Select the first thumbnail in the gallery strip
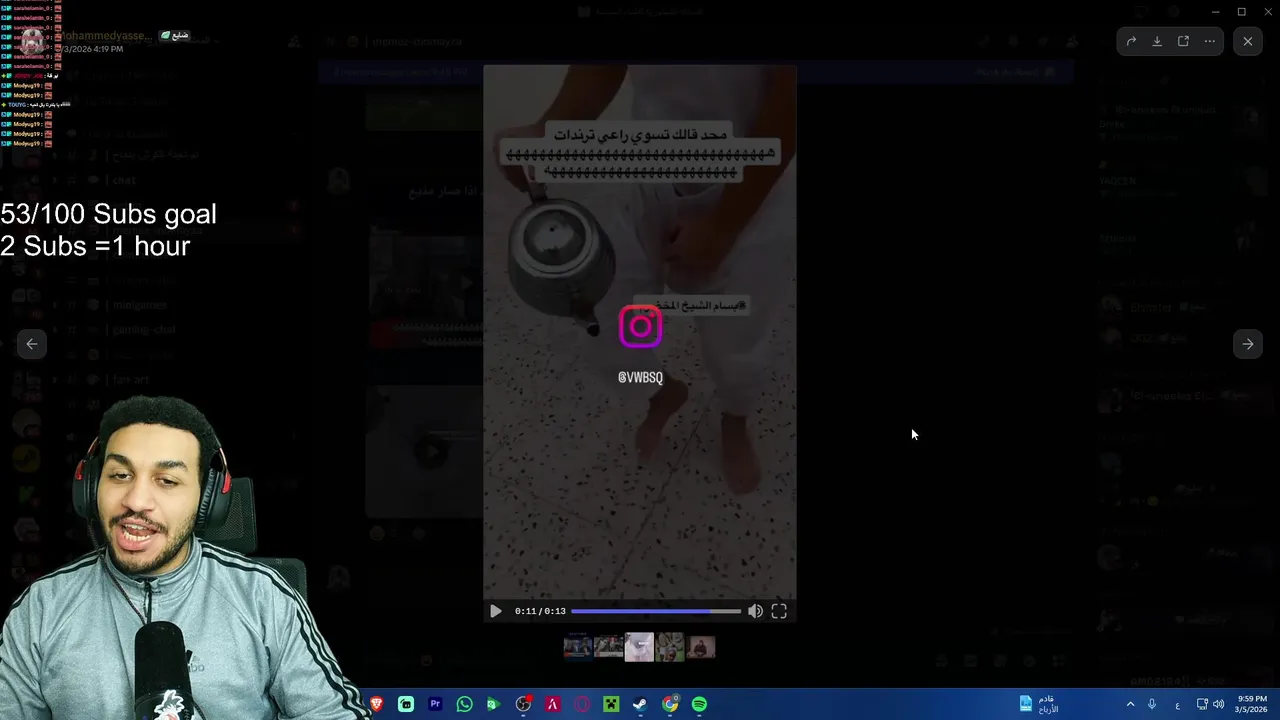This screenshot has height=720, width=1280. [578, 647]
